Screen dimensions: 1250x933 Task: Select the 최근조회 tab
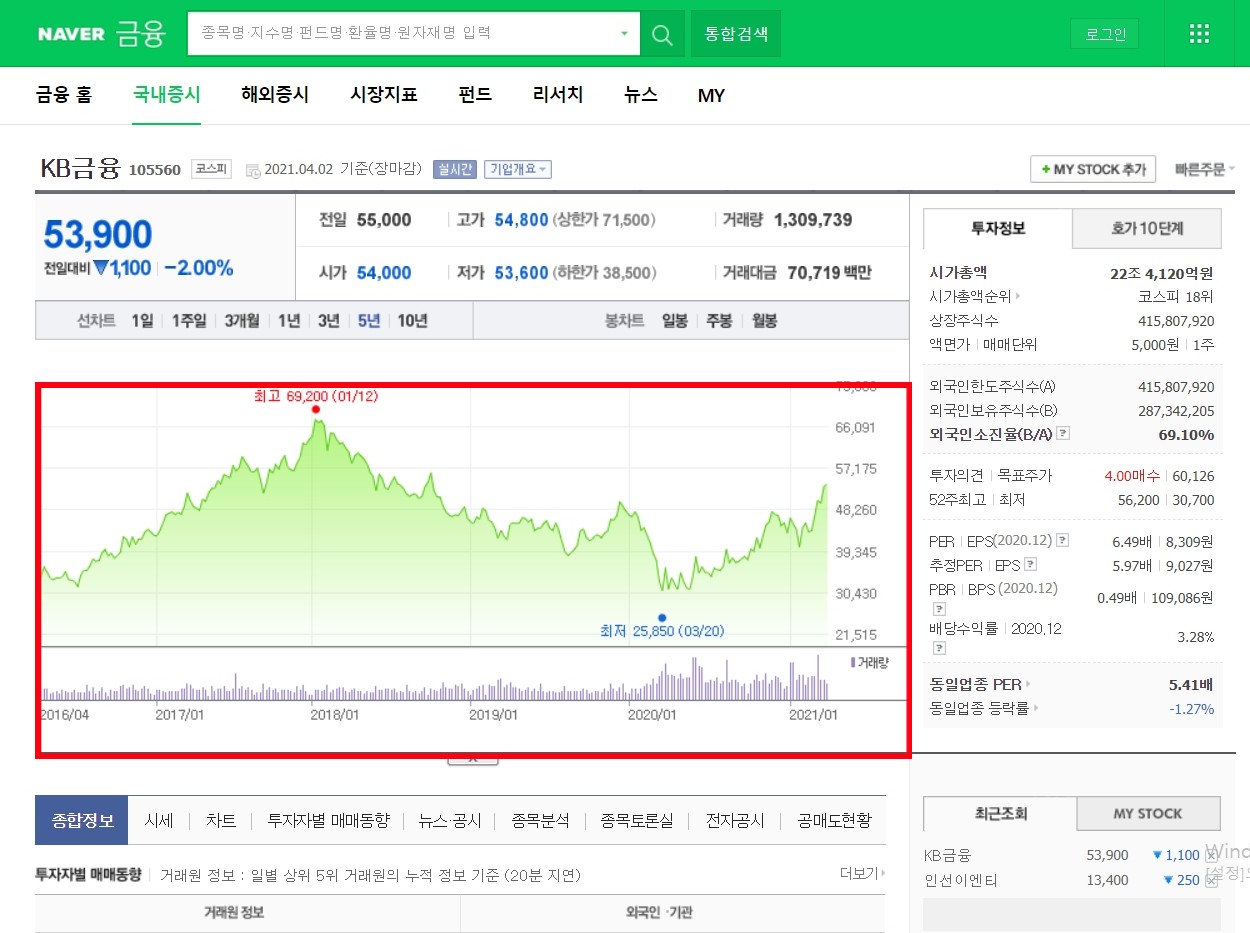(1000, 813)
